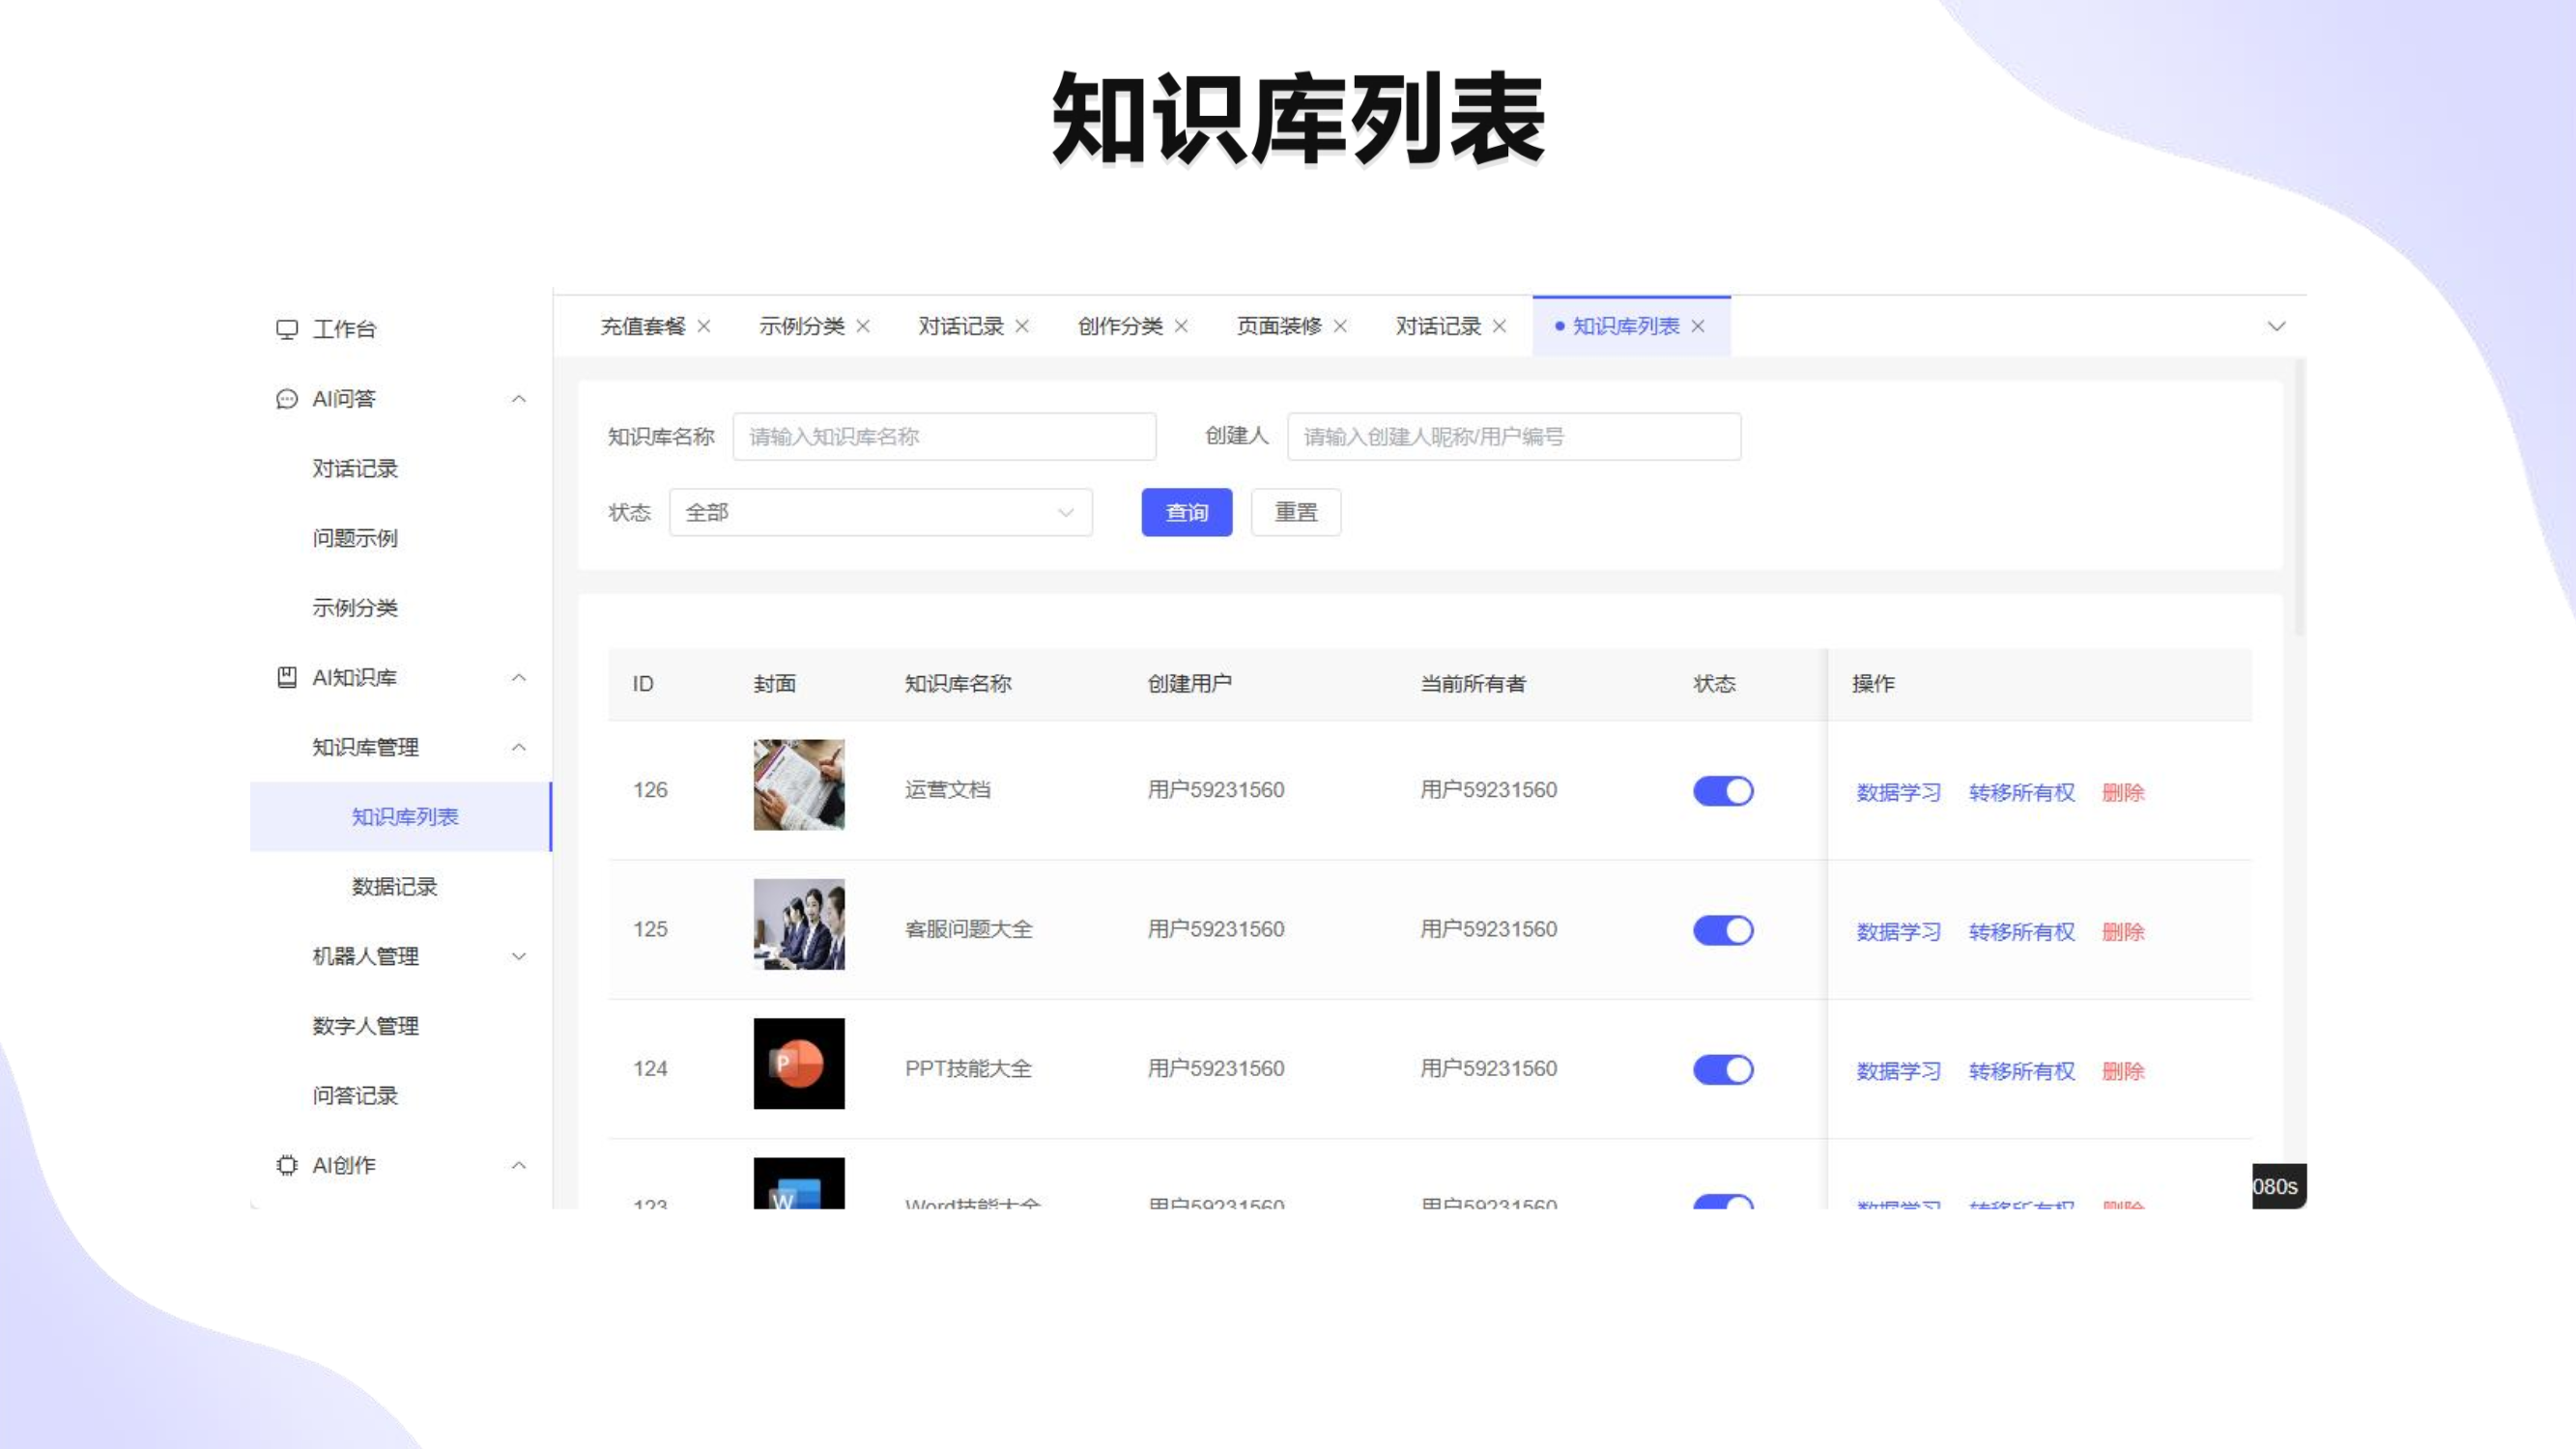Close the 知识库列表 tab with X
2576x1449 pixels.
click(x=1698, y=326)
